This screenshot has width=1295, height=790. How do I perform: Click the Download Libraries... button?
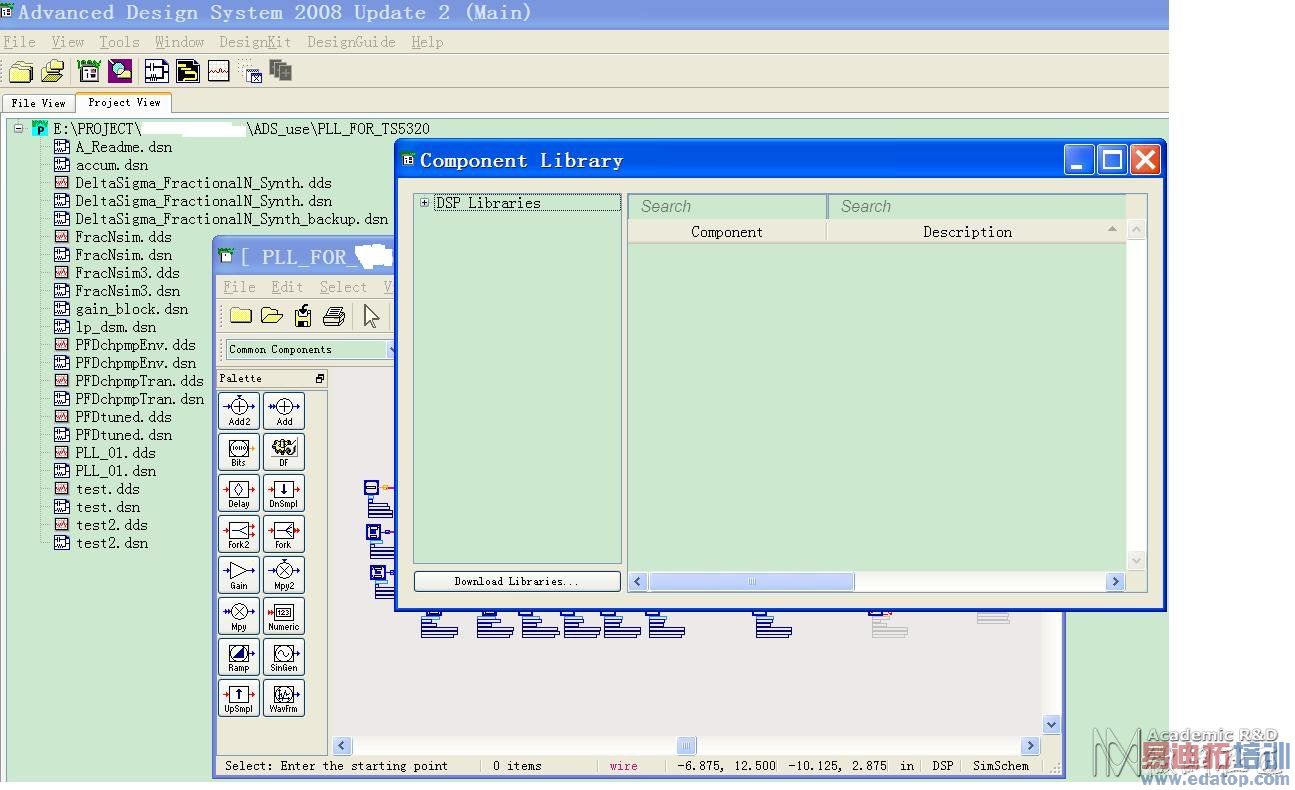[x=517, y=581]
